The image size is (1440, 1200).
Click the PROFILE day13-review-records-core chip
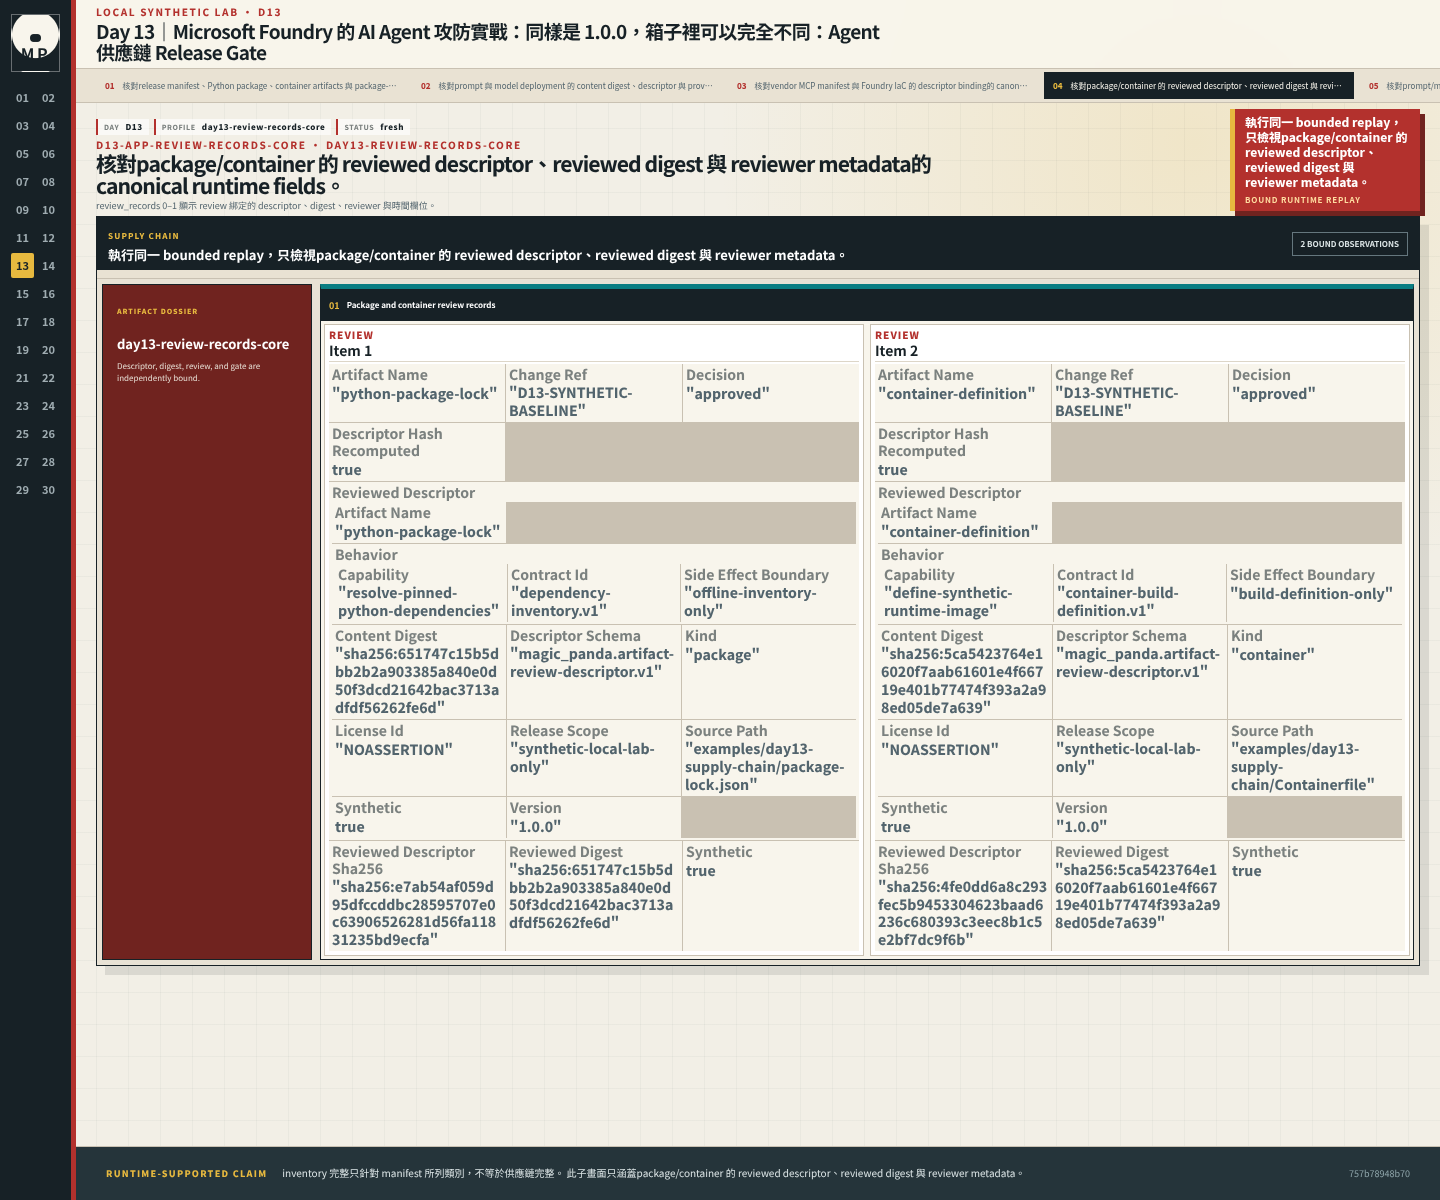click(x=243, y=127)
